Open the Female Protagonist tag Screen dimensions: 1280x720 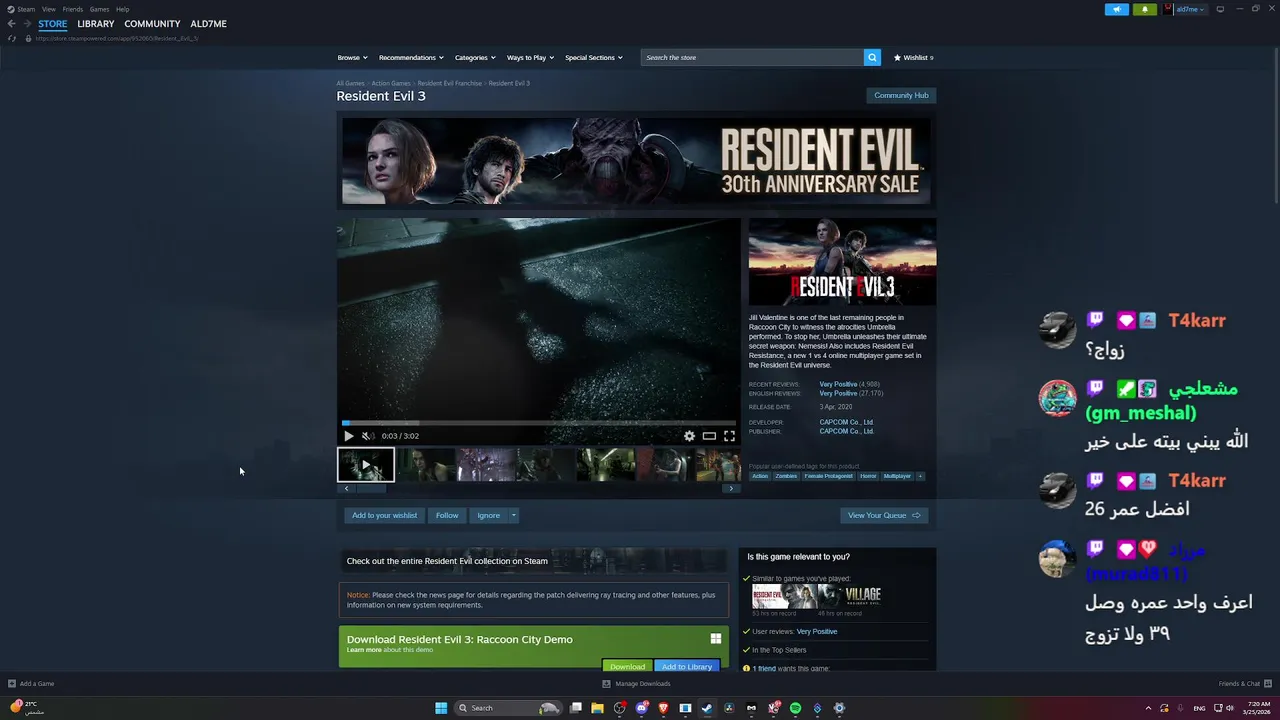(829, 476)
